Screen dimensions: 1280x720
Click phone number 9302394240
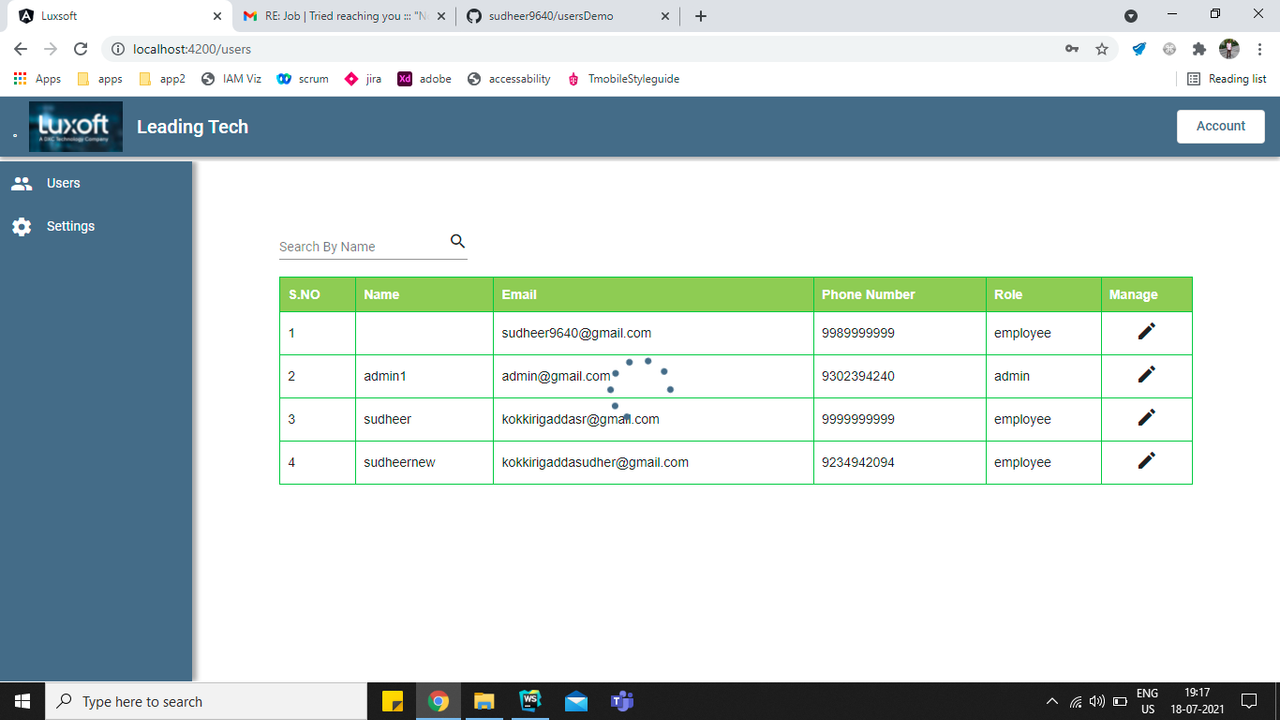[858, 376]
